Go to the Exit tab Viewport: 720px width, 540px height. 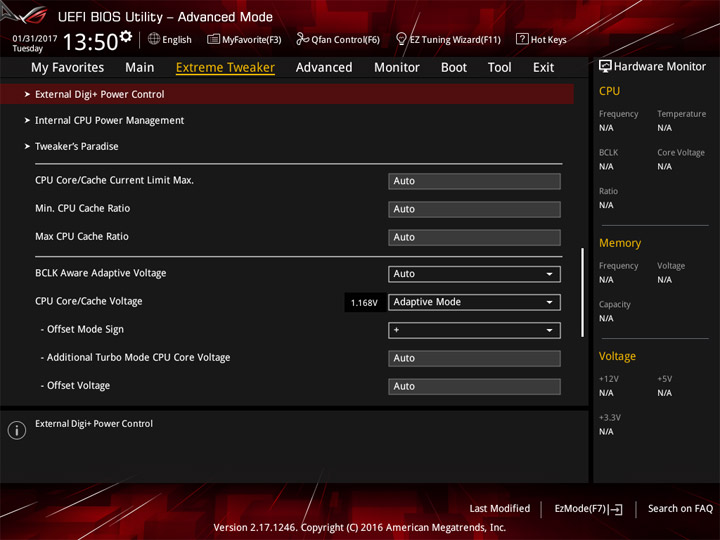[543, 68]
